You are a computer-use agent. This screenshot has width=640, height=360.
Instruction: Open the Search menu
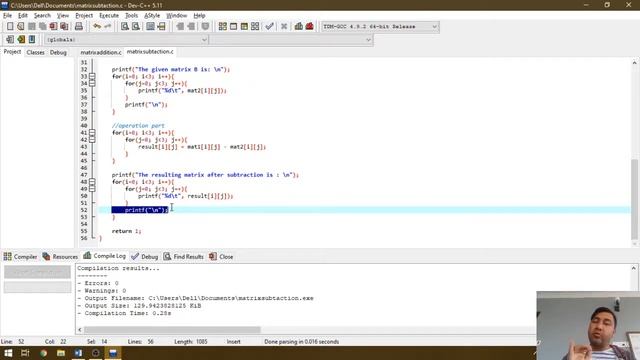click(42, 16)
